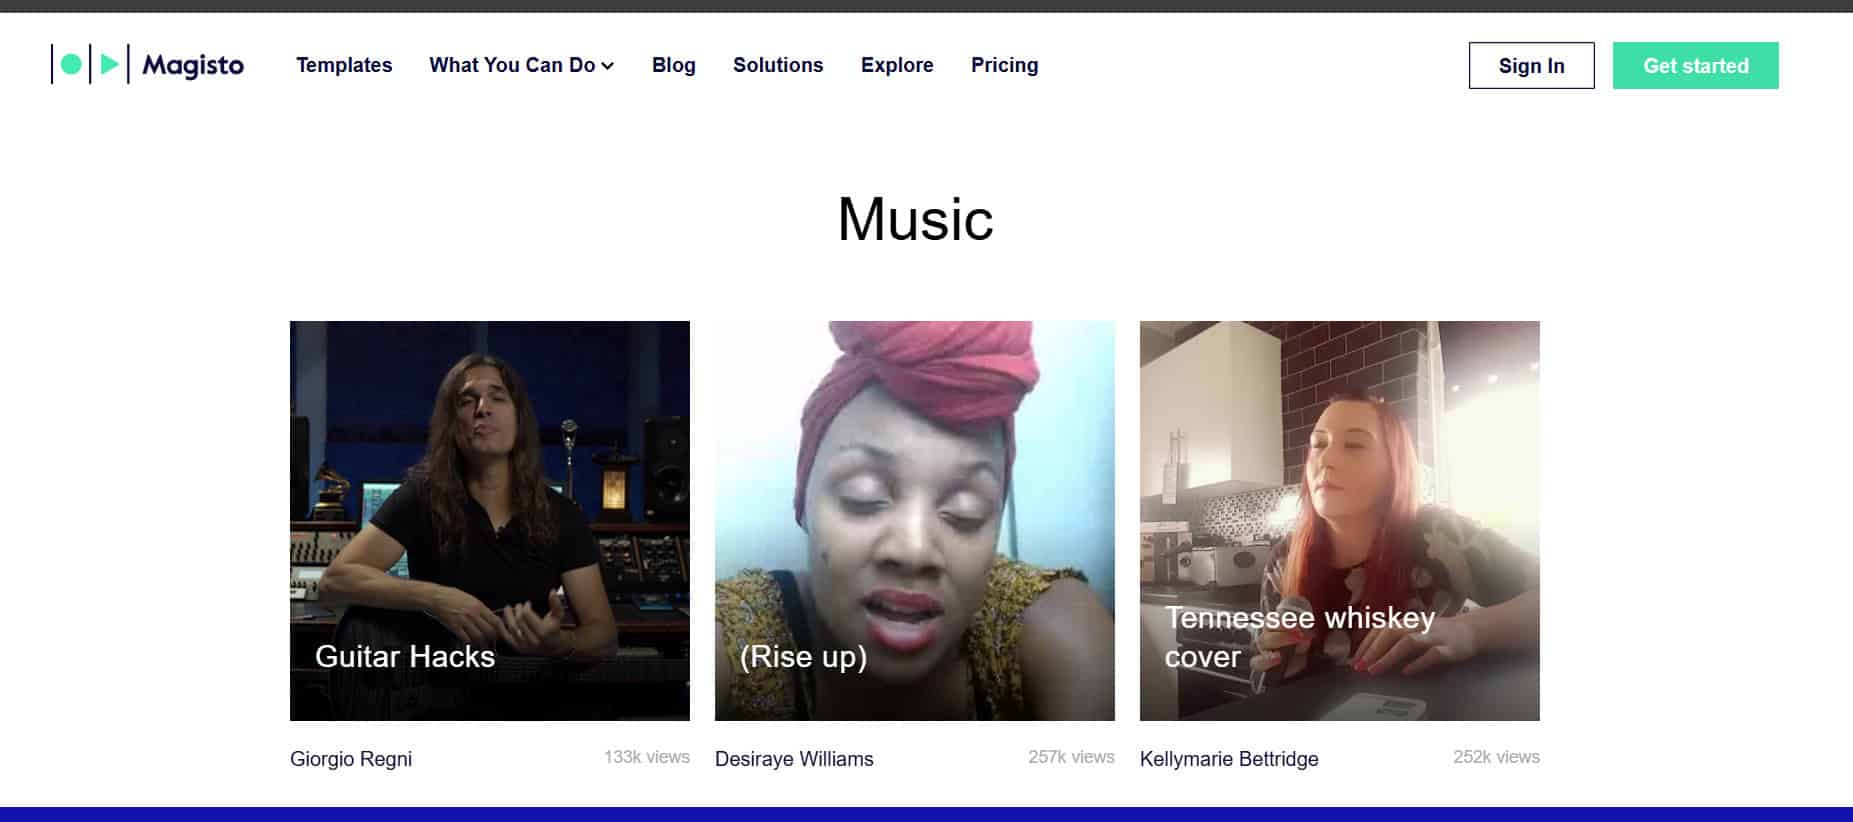The image size is (1853, 822).
Task: Click the Sign In button
Action: pyautogui.click(x=1531, y=66)
